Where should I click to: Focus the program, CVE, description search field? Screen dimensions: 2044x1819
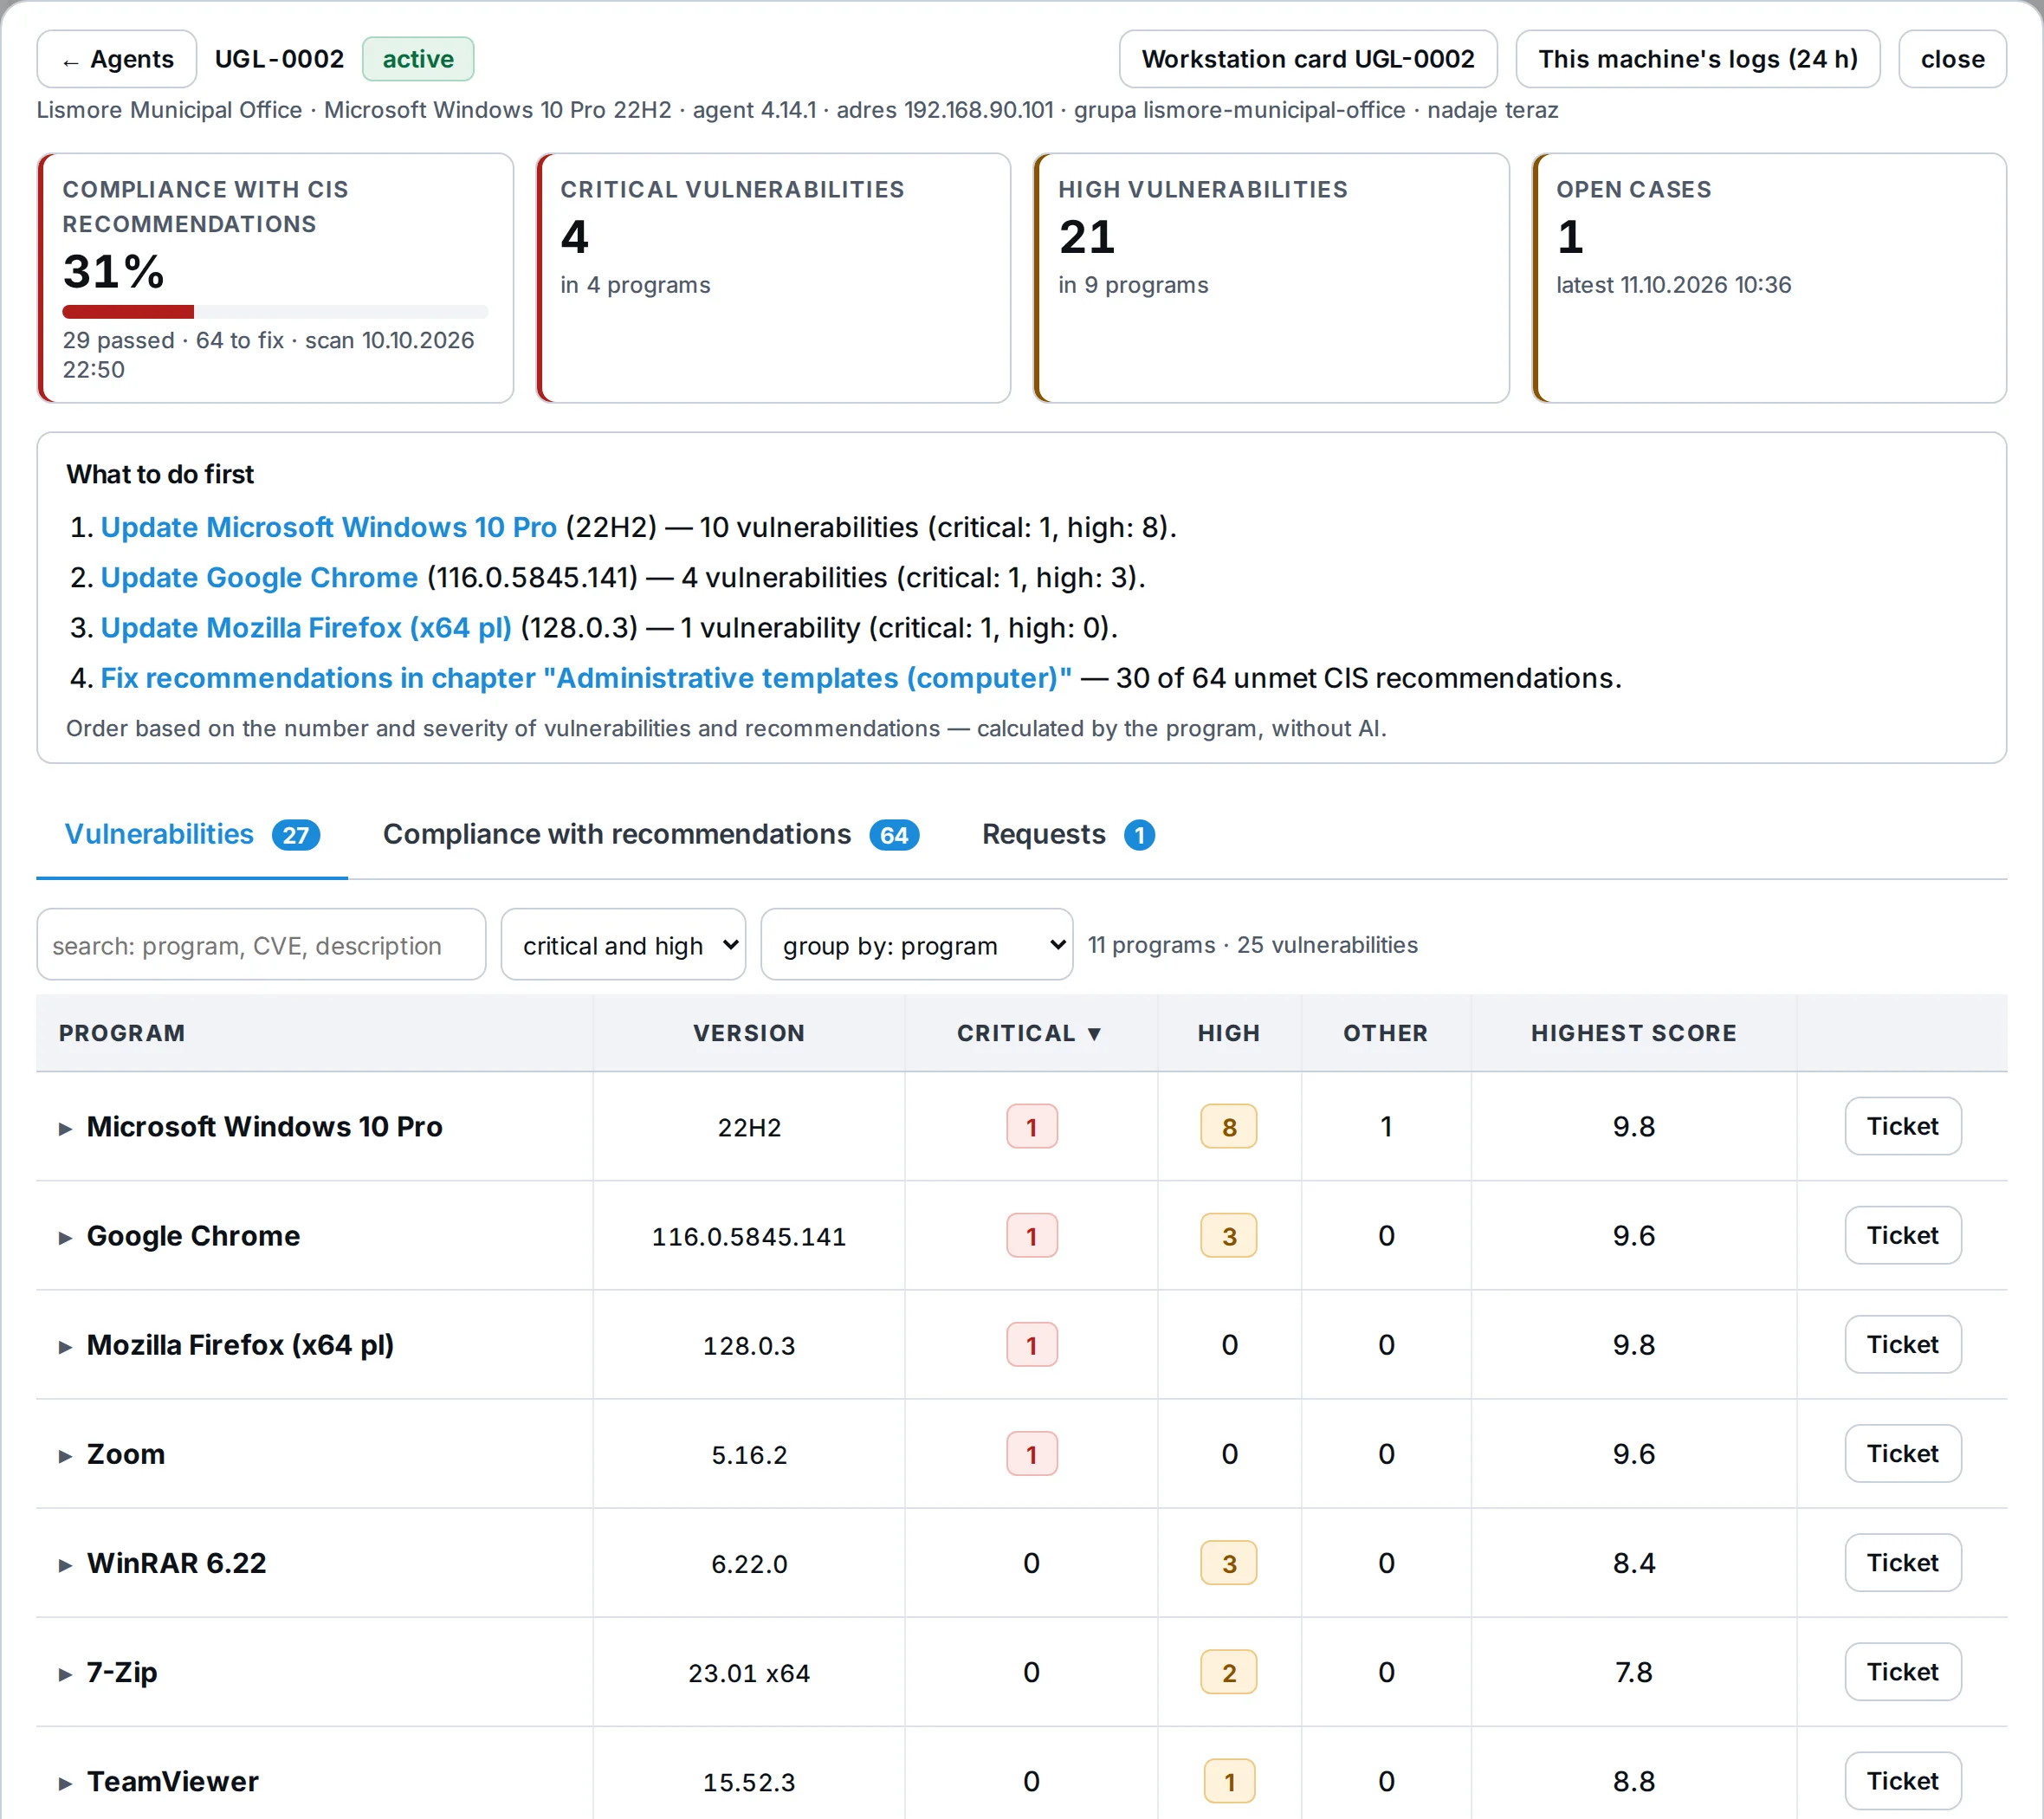coord(261,944)
